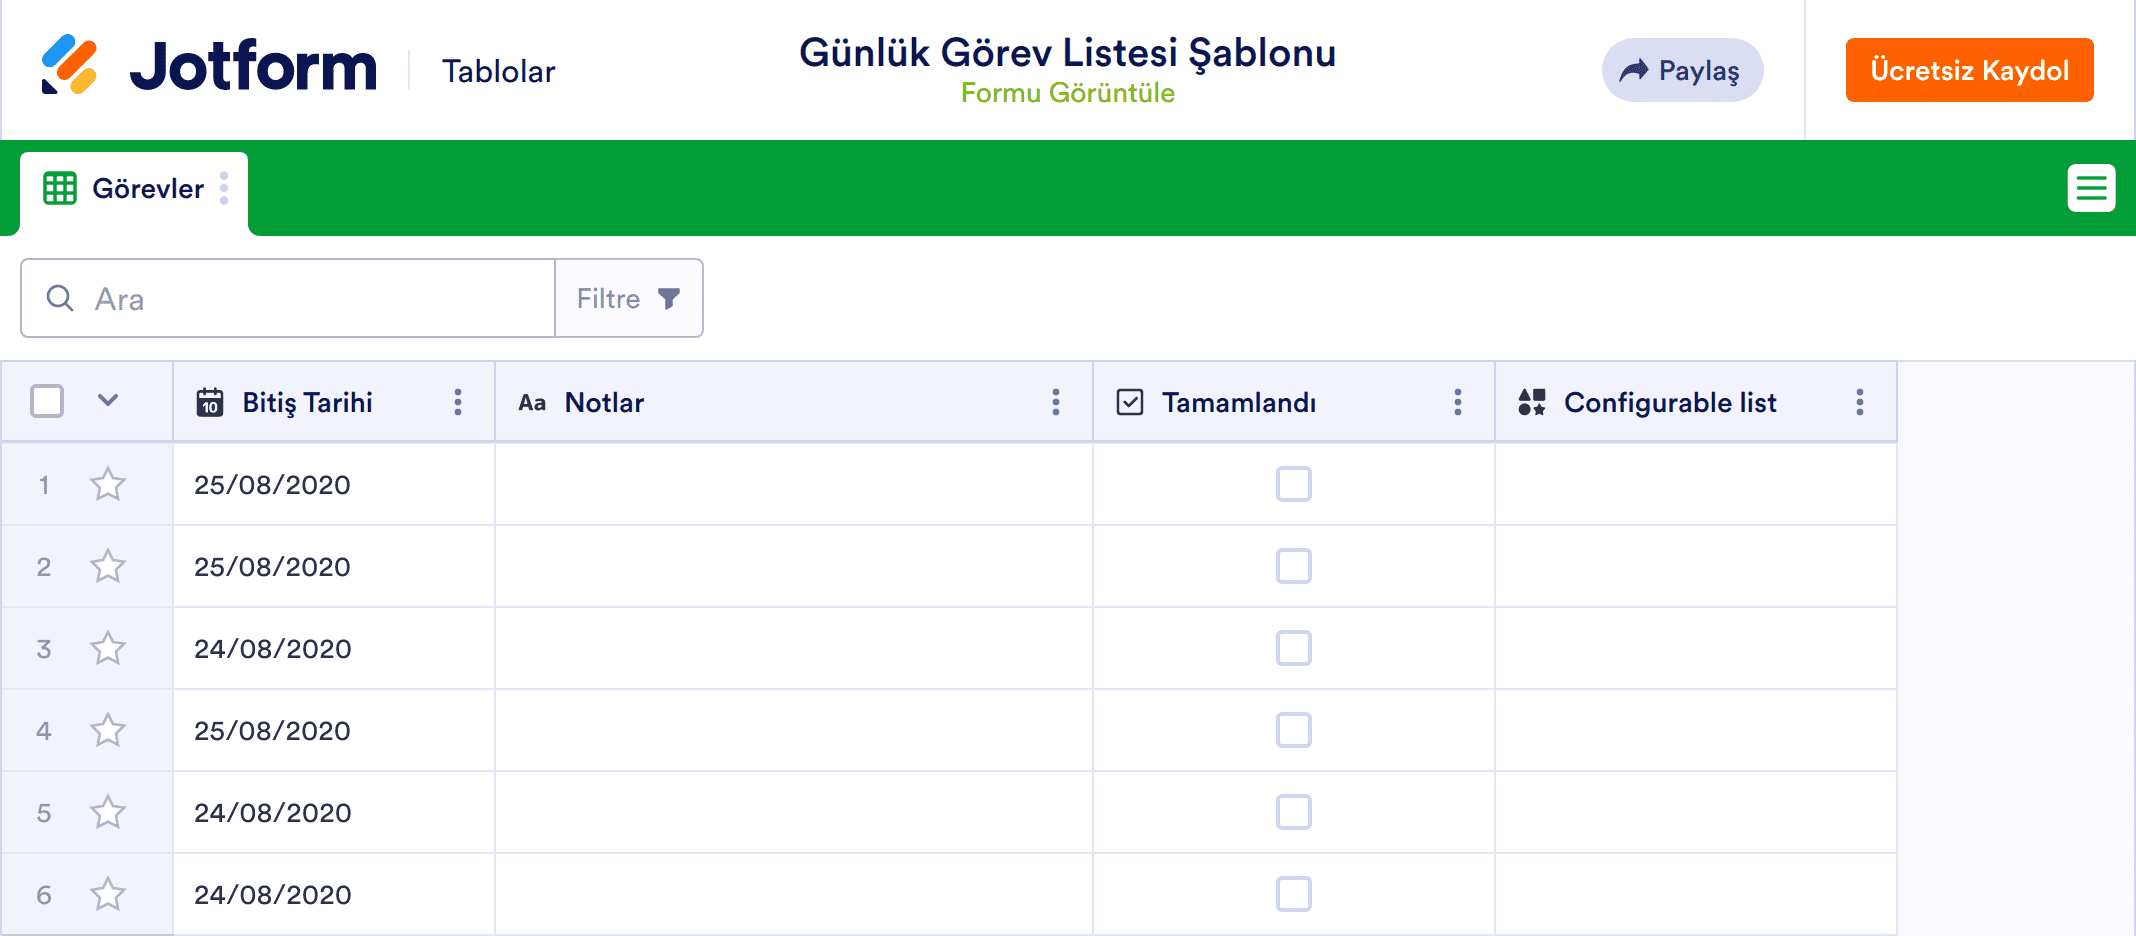Open the Formu Görüntüle link
The height and width of the screenshot is (936, 2136).
point(1067,93)
